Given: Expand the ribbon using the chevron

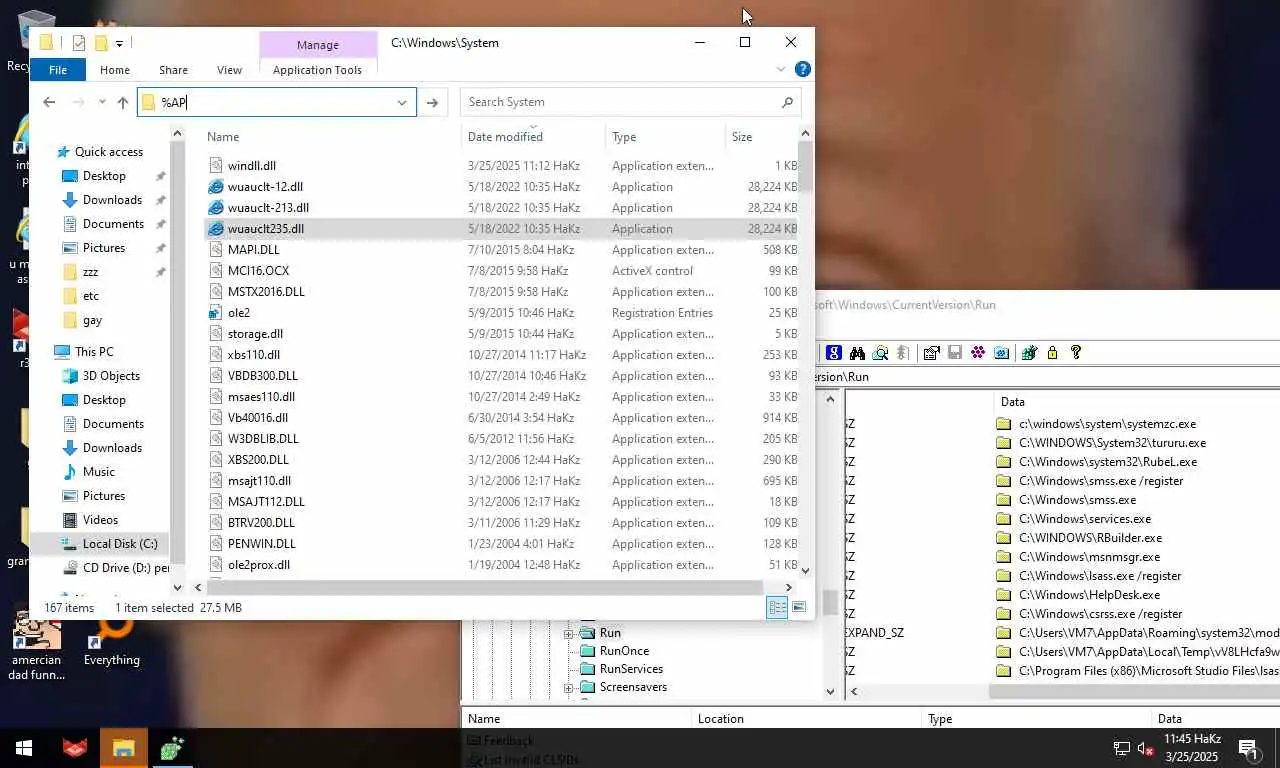Looking at the screenshot, I should click(x=781, y=69).
